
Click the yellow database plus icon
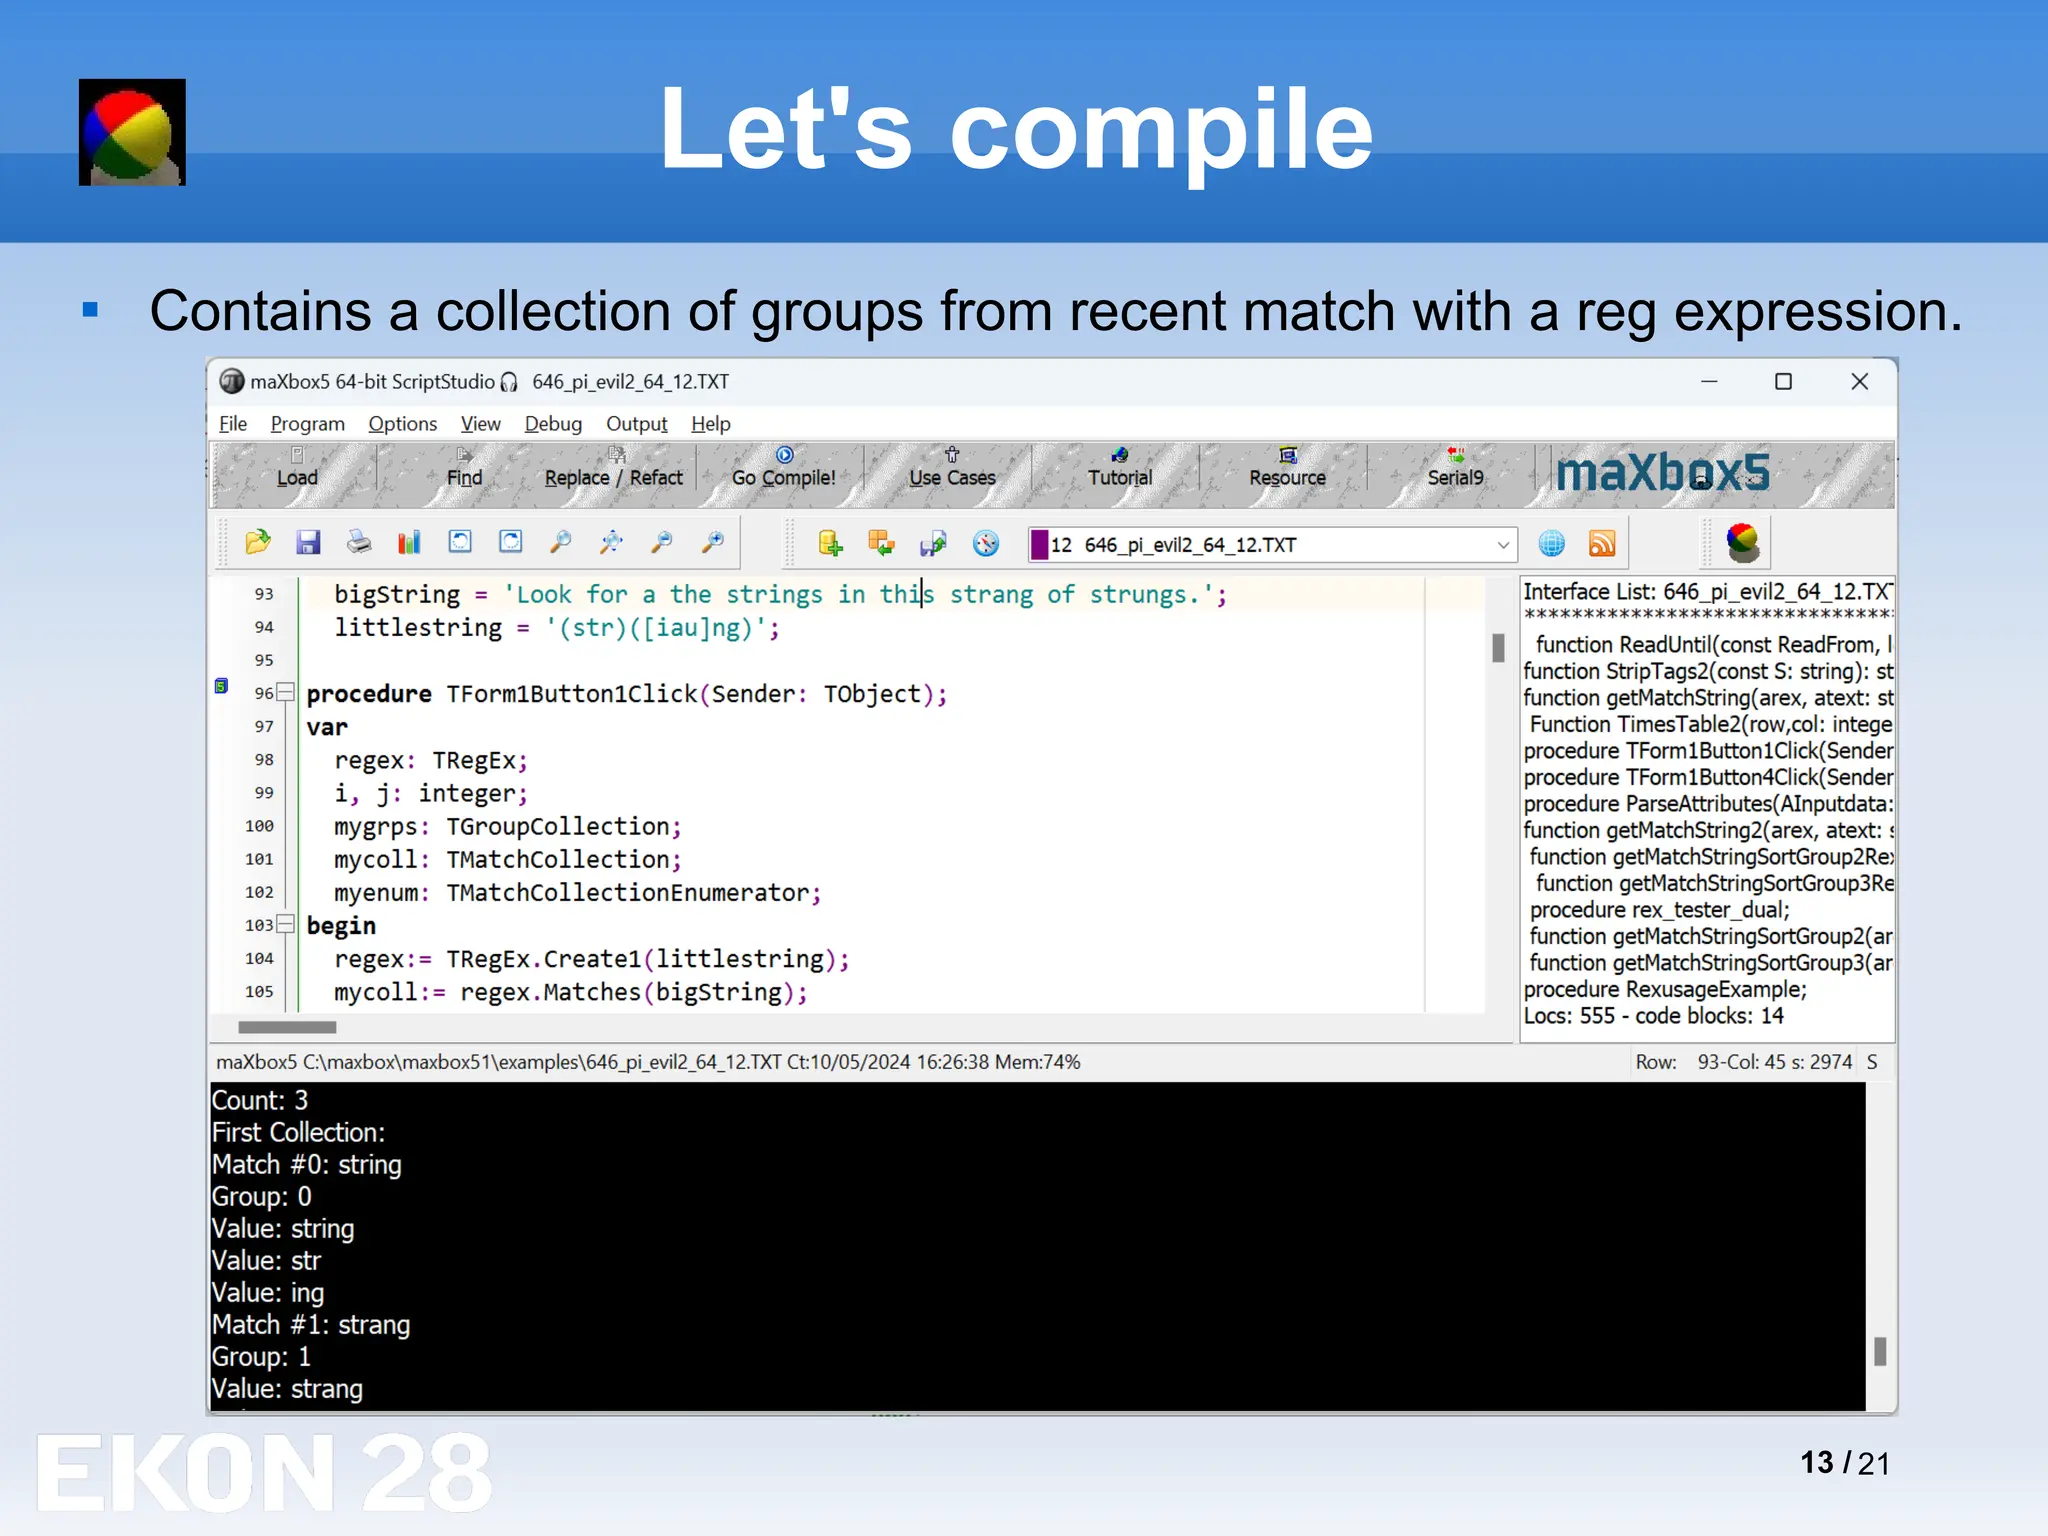point(830,543)
